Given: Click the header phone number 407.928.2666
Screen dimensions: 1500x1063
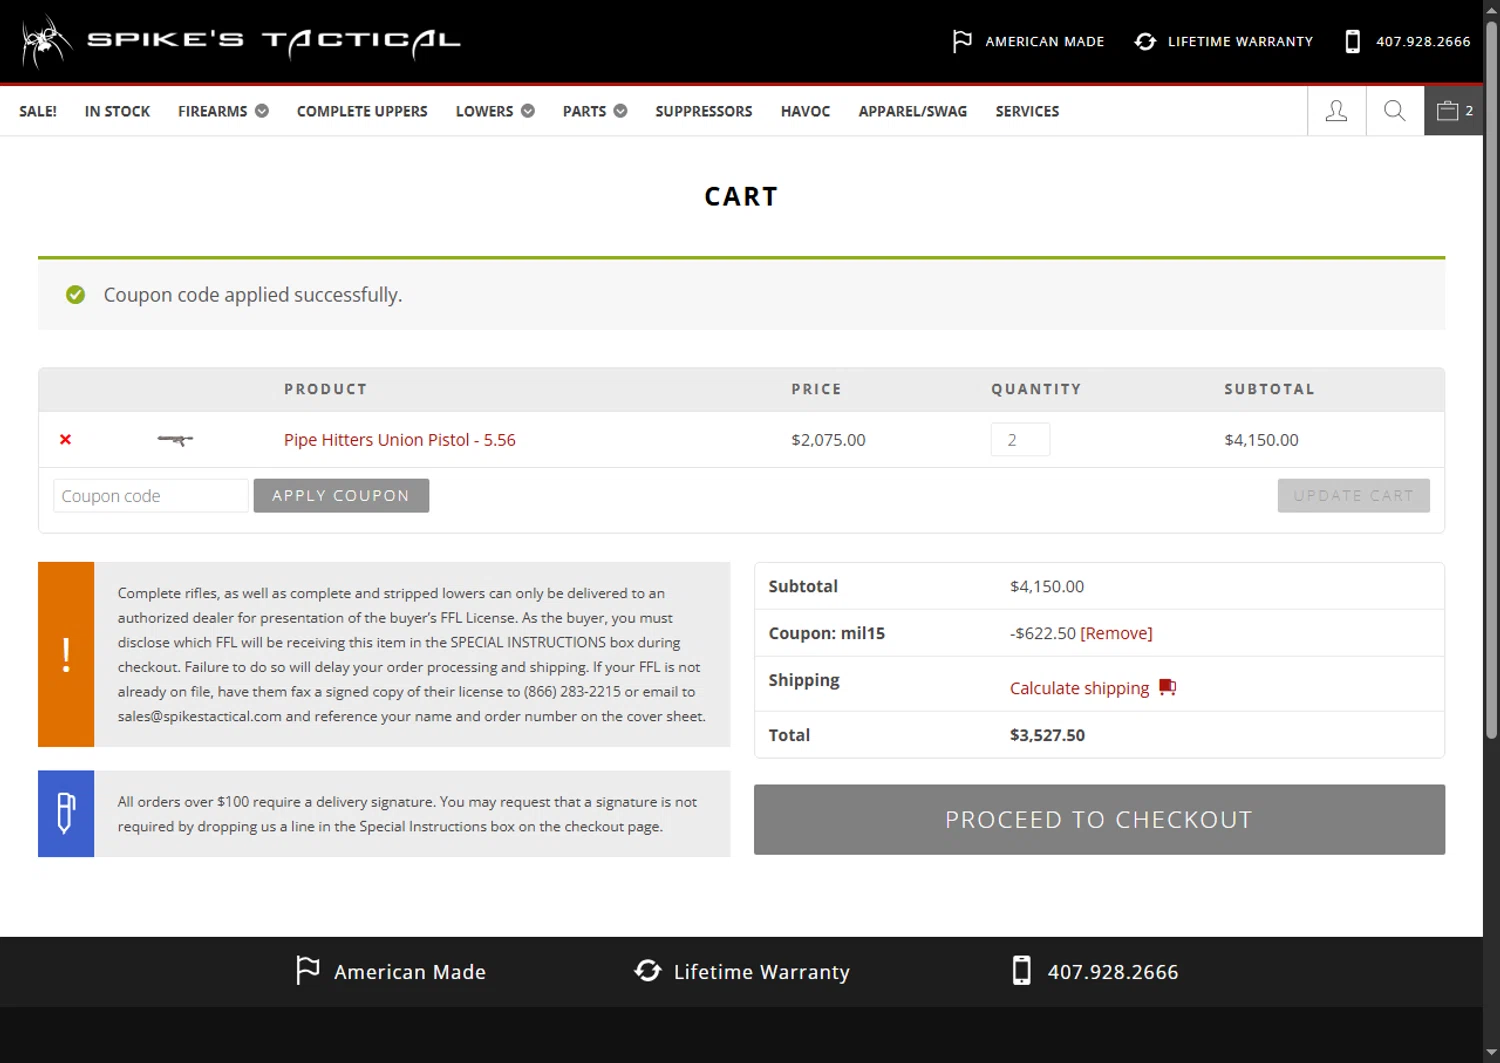Looking at the screenshot, I should 1423,41.
